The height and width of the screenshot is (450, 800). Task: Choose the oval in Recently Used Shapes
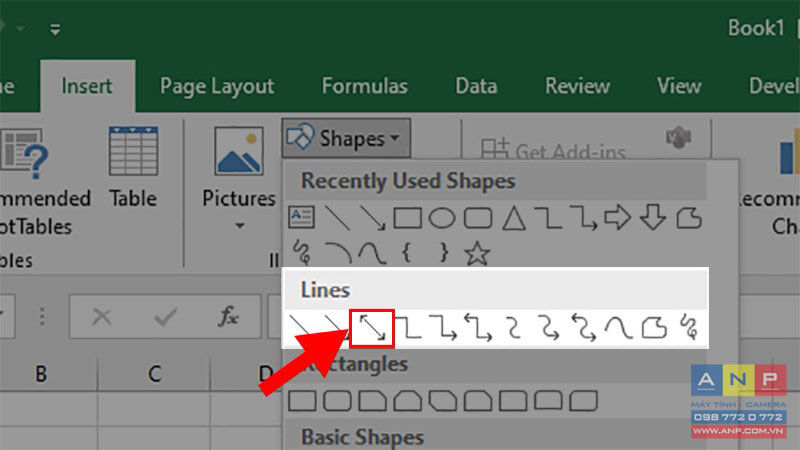(442, 218)
